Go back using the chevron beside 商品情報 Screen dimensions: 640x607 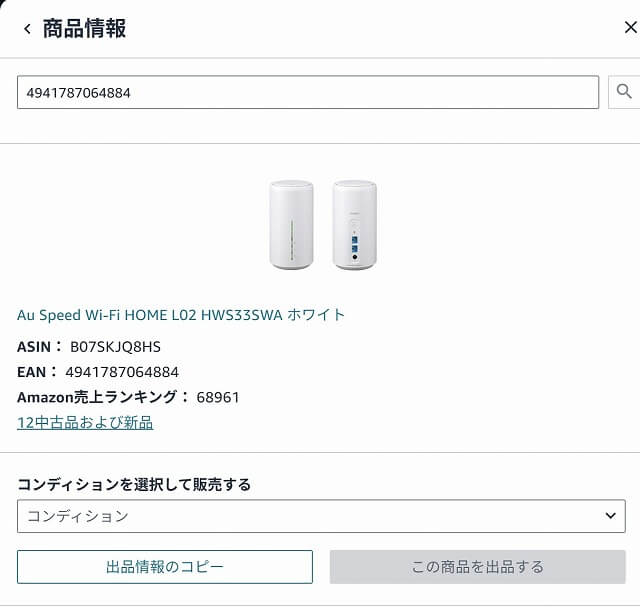coord(27,29)
